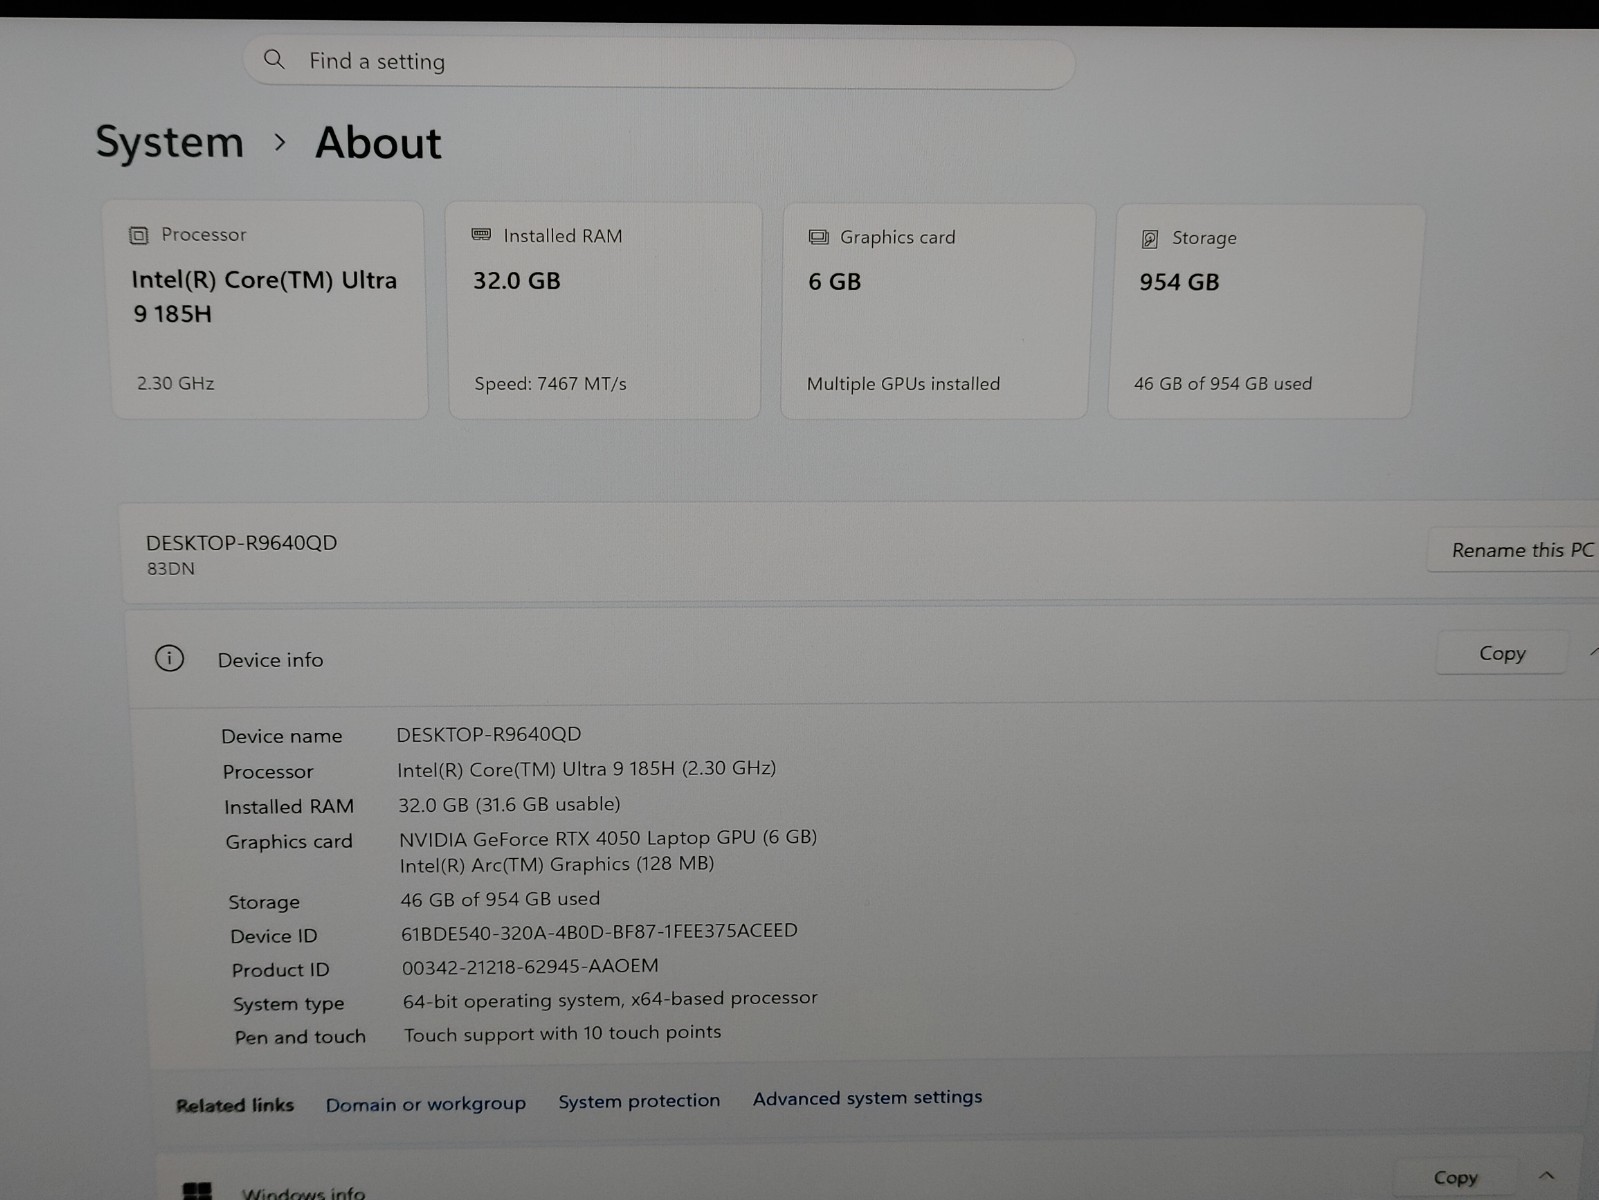Click the Device name row value
The width and height of the screenshot is (1599, 1200).
tap(488, 734)
